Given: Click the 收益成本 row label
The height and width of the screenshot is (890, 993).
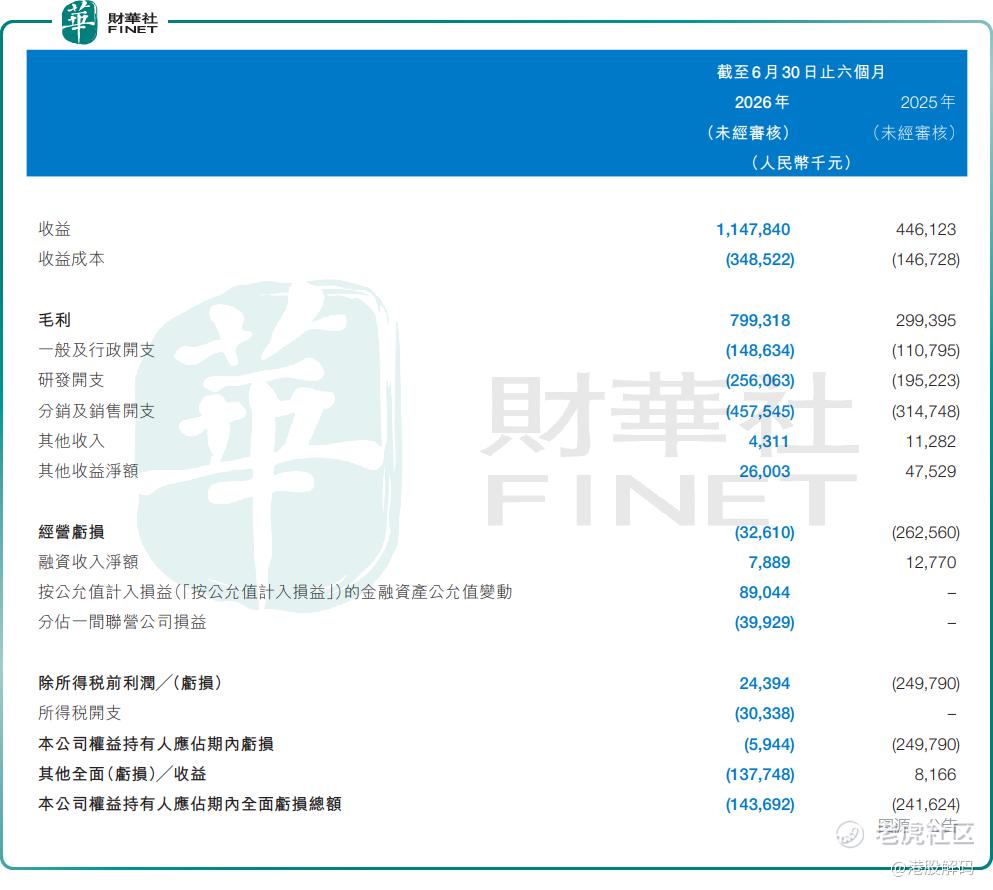Looking at the screenshot, I should tap(72, 259).
